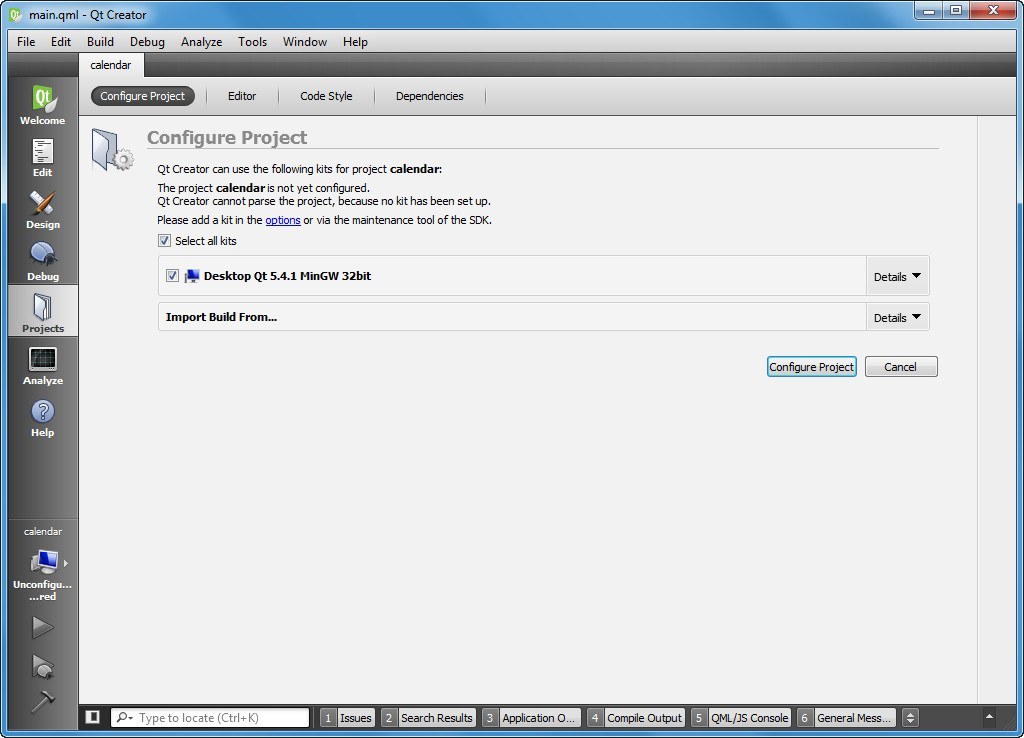This screenshot has height=738, width=1024.
Task: Open the Welcome mode
Action: pyautogui.click(x=42, y=104)
